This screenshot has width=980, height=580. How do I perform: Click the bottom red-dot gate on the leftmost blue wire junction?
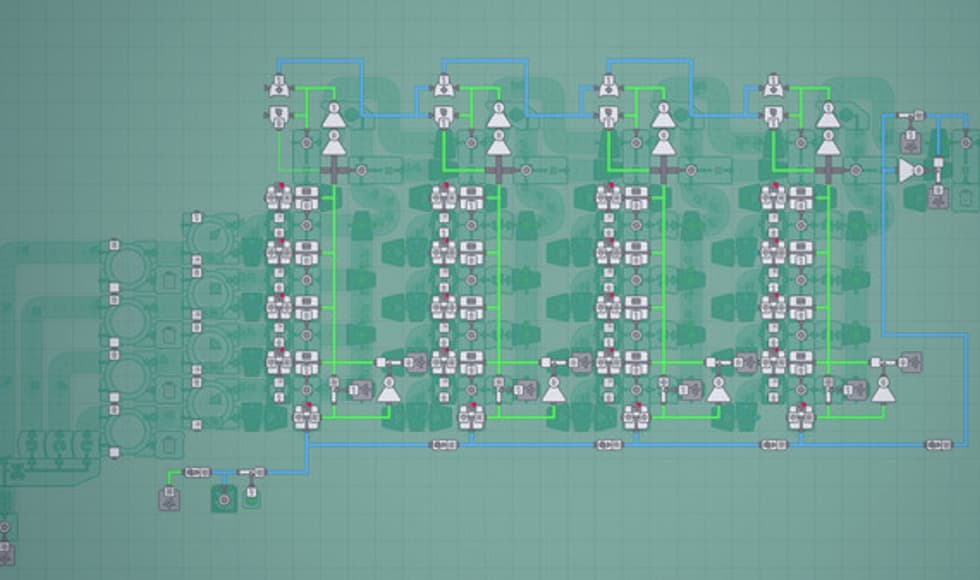pos(306,417)
